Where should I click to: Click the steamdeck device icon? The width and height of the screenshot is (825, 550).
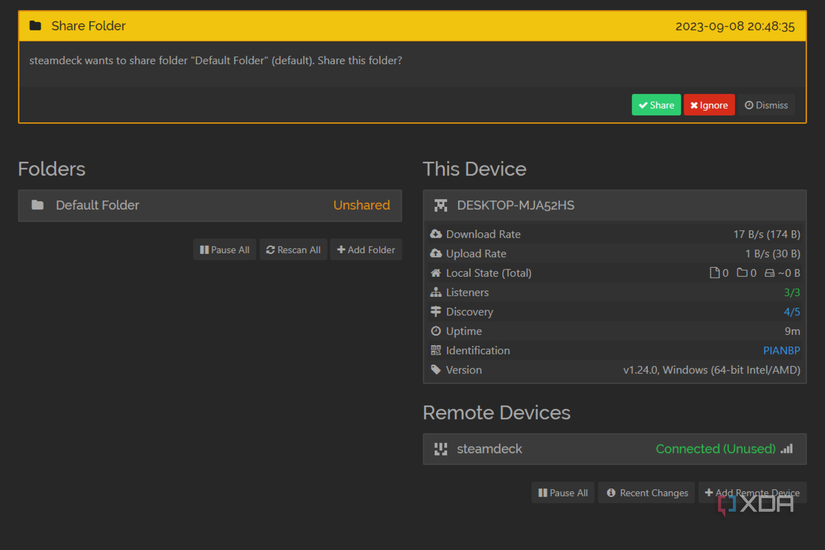[441, 449]
